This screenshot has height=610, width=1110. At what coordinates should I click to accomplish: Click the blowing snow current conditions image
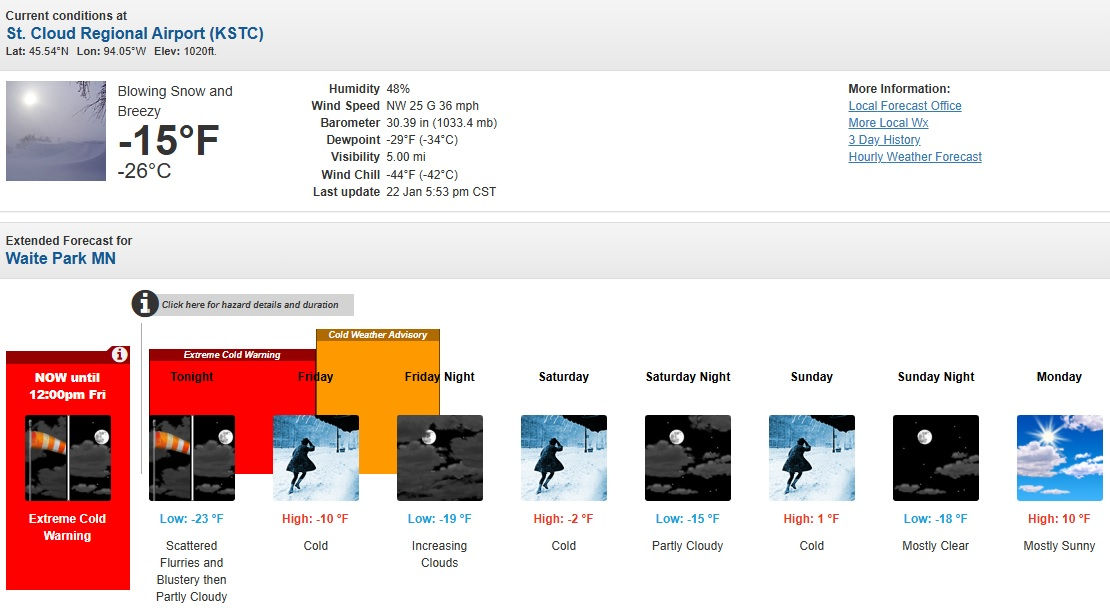pos(56,131)
